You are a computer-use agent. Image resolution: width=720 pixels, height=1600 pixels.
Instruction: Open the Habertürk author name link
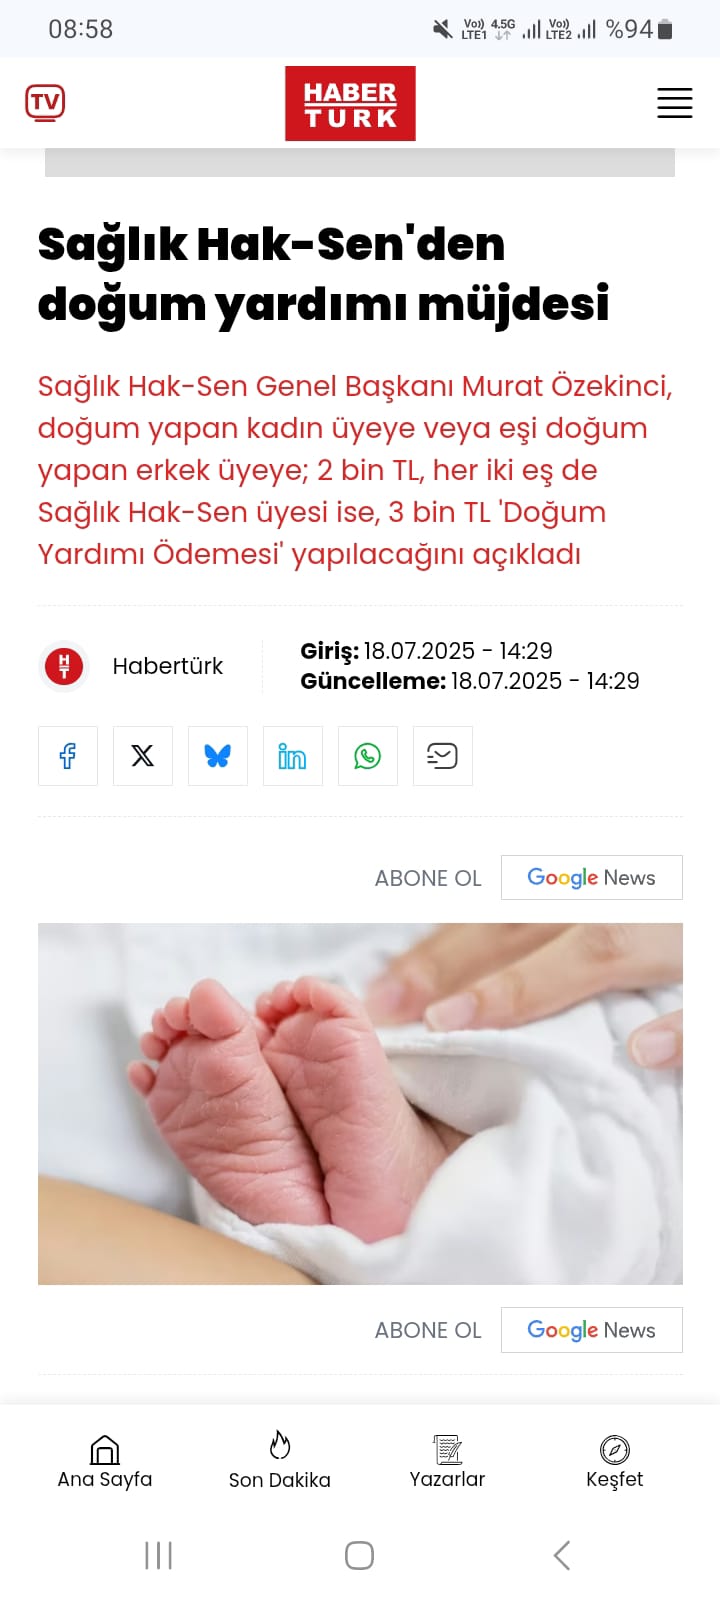tap(167, 666)
